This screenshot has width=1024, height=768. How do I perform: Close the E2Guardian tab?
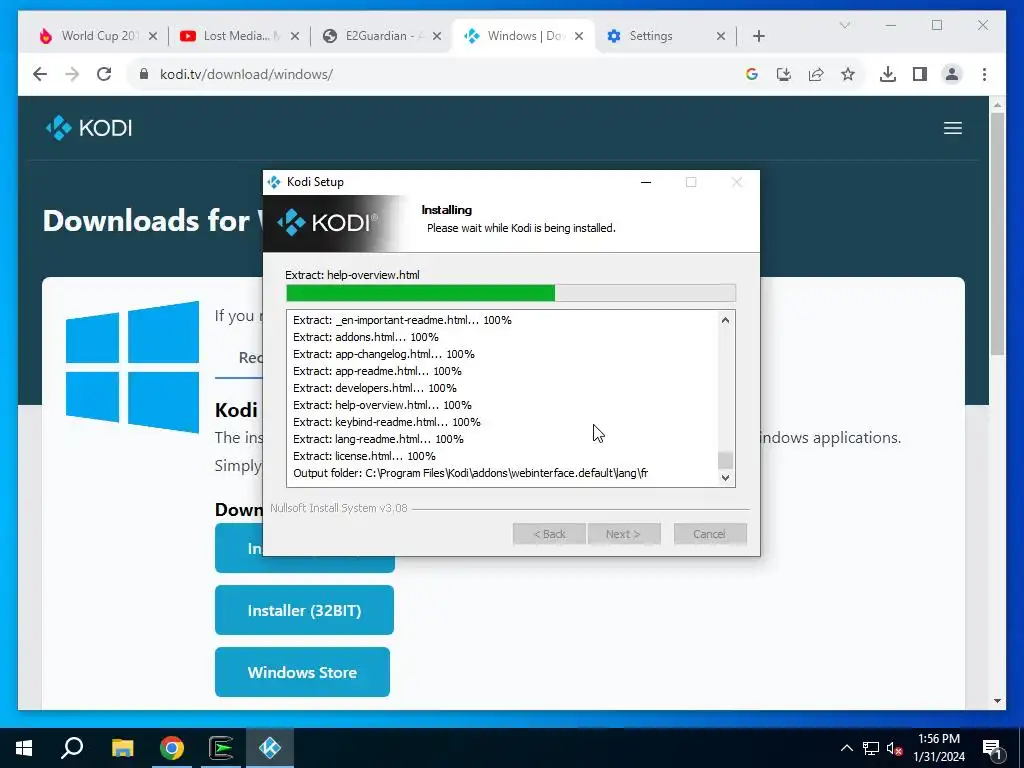437,37
